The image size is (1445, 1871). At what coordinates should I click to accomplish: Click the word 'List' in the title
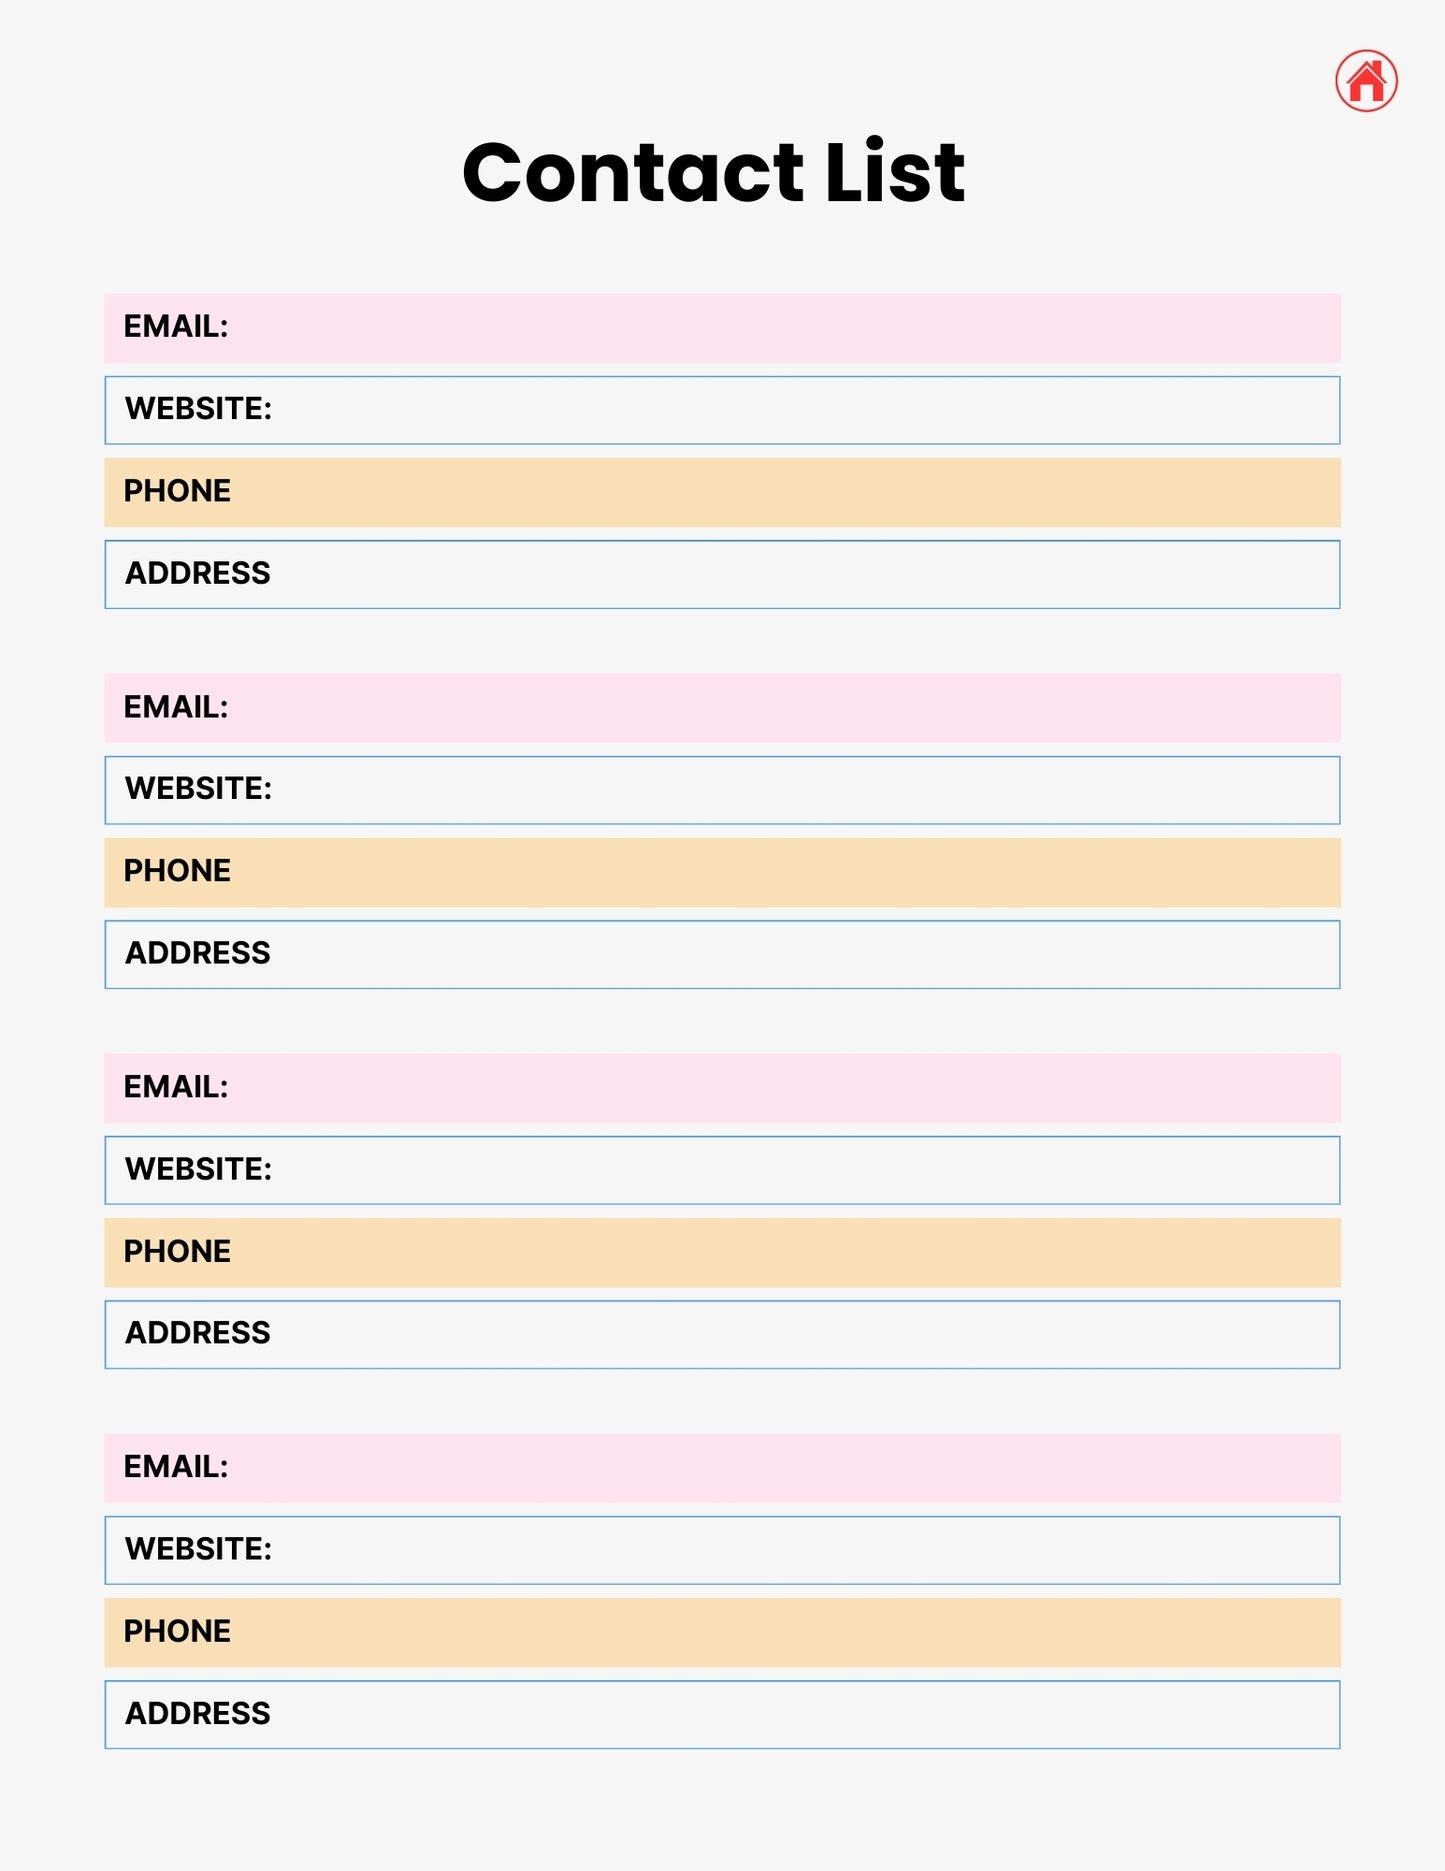[x=894, y=172]
